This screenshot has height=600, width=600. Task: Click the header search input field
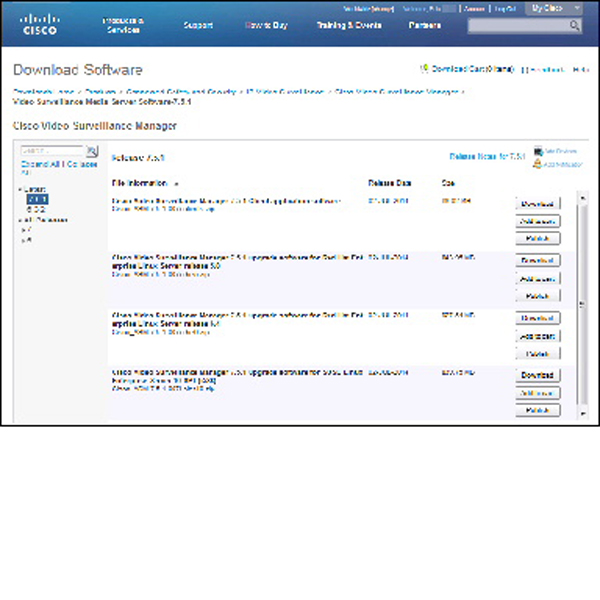pos(518,25)
